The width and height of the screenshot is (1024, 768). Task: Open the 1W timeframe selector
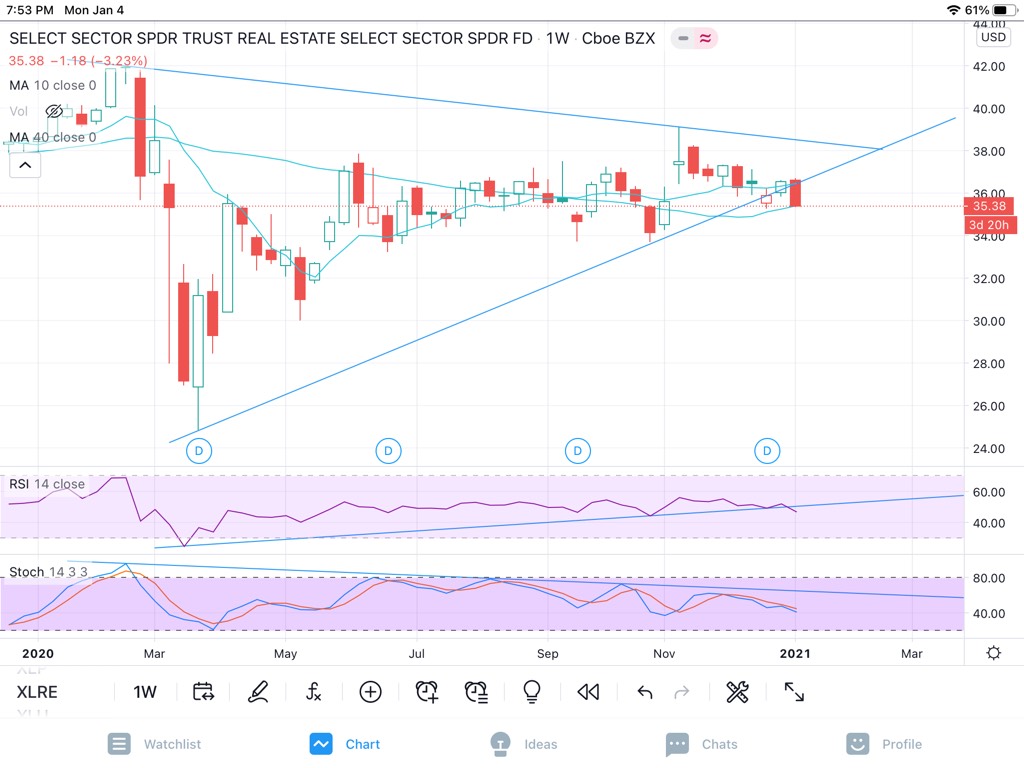(145, 692)
